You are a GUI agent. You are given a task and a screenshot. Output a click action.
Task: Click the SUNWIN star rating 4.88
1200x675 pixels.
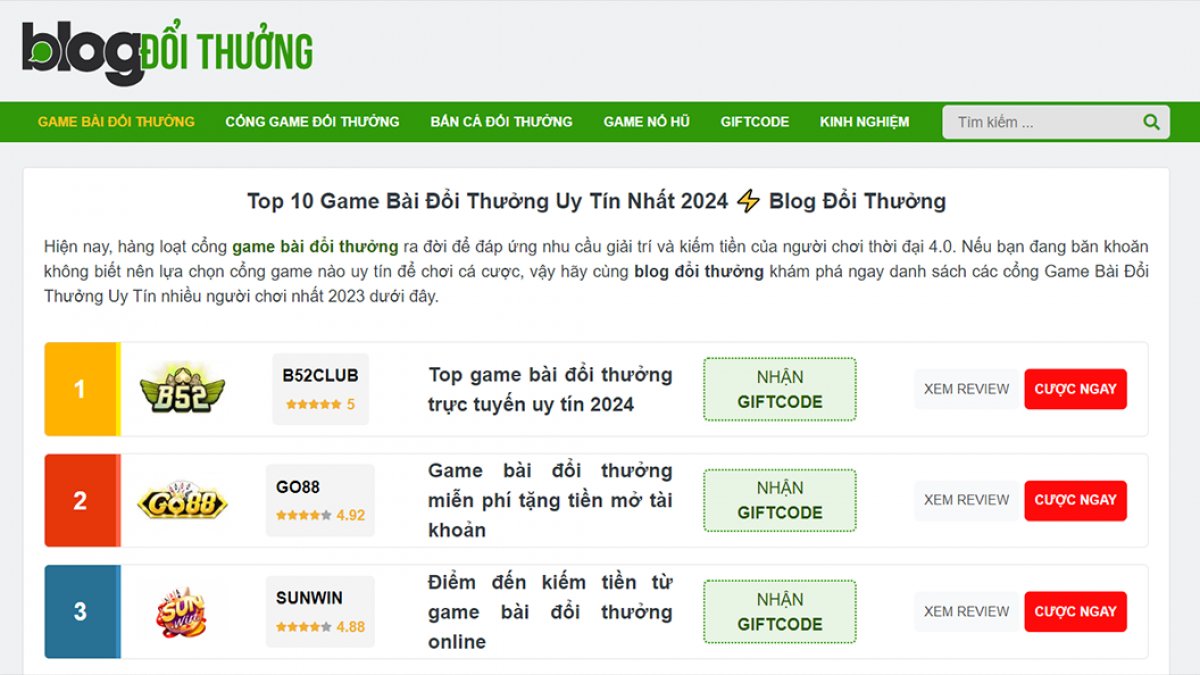click(x=320, y=627)
